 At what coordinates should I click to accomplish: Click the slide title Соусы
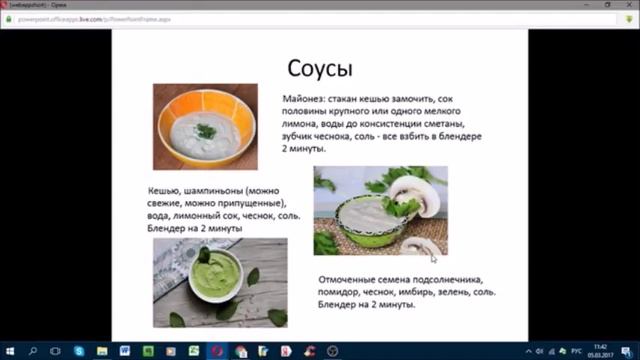tap(320, 68)
